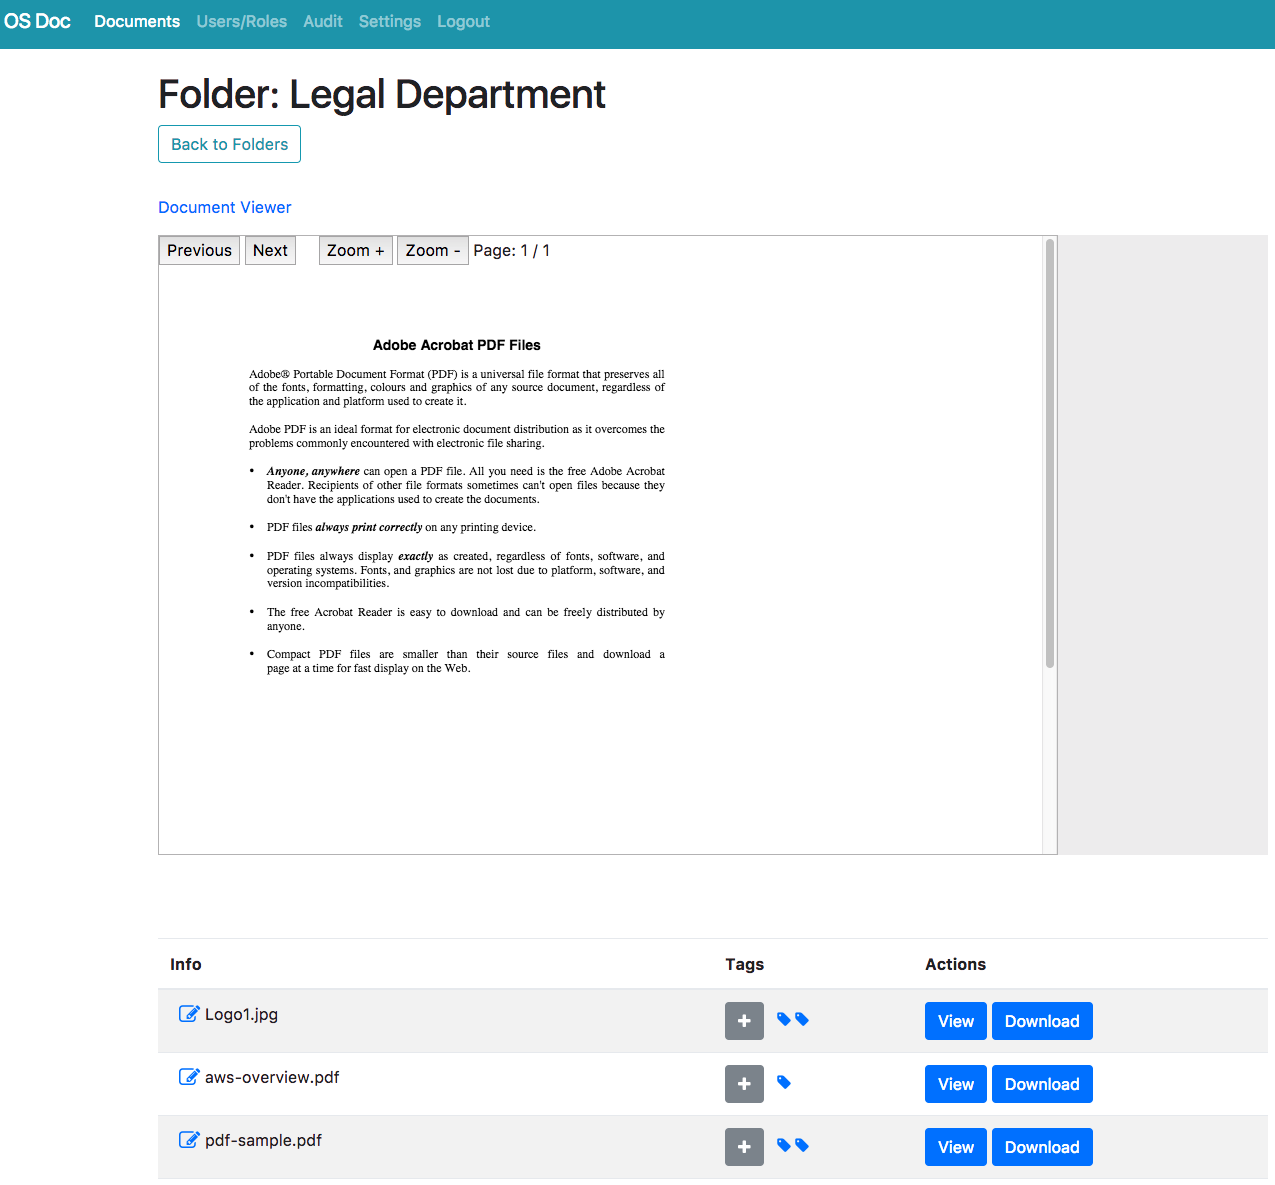
Task: Return with Back to Folders
Action: pos(229,144)
